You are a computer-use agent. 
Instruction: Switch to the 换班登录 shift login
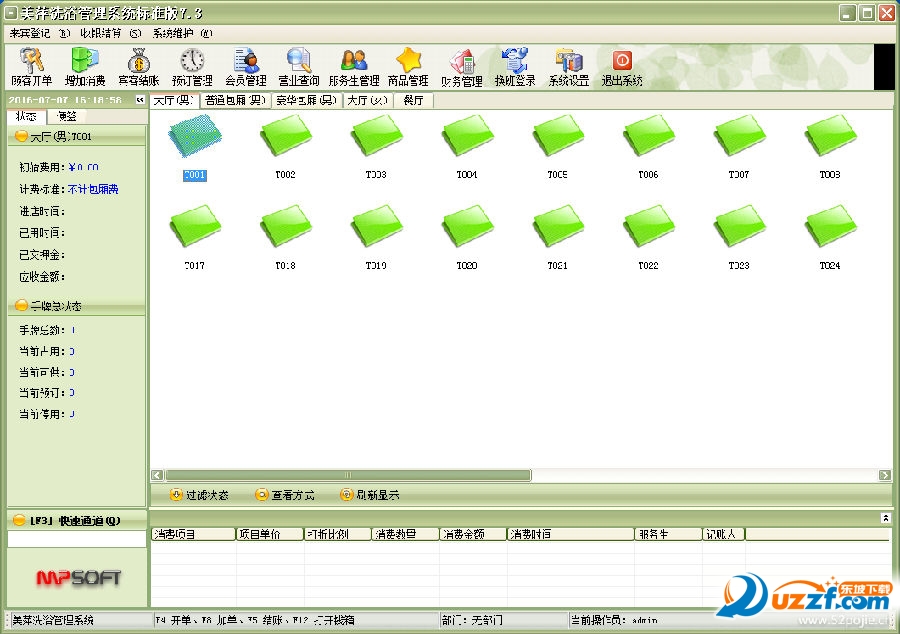point(515,66)
